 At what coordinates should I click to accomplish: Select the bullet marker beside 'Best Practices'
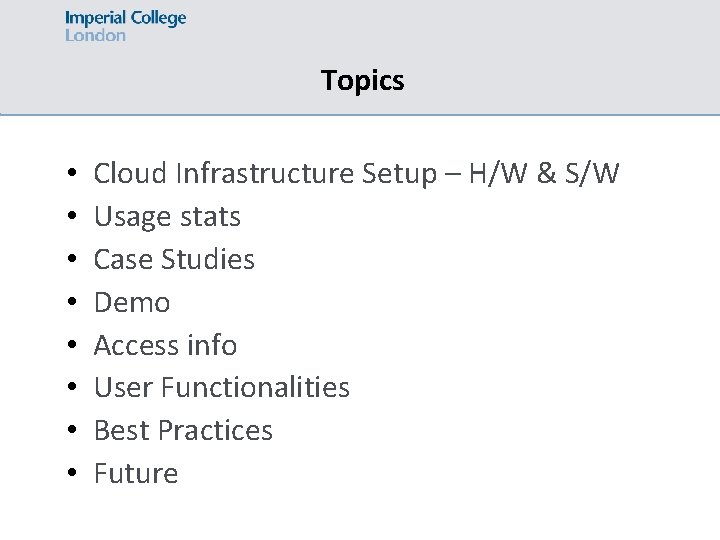(63, 432)
